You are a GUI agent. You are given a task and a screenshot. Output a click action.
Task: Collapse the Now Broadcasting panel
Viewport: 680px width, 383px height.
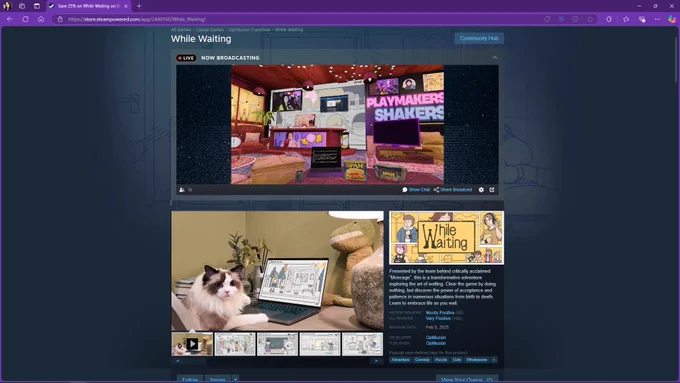click(x=494, y=58)
